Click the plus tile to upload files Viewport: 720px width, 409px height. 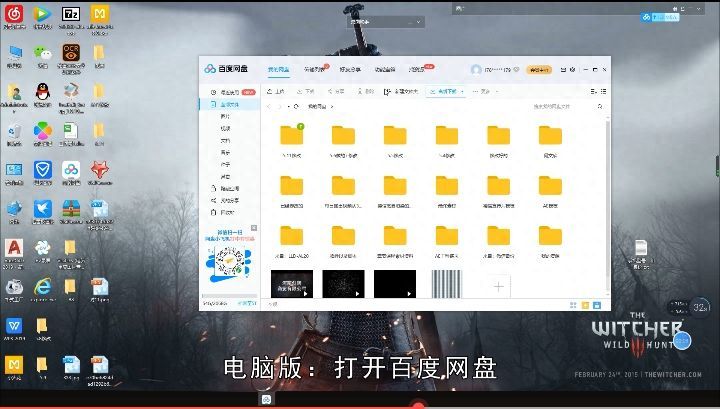pos(499,286)
